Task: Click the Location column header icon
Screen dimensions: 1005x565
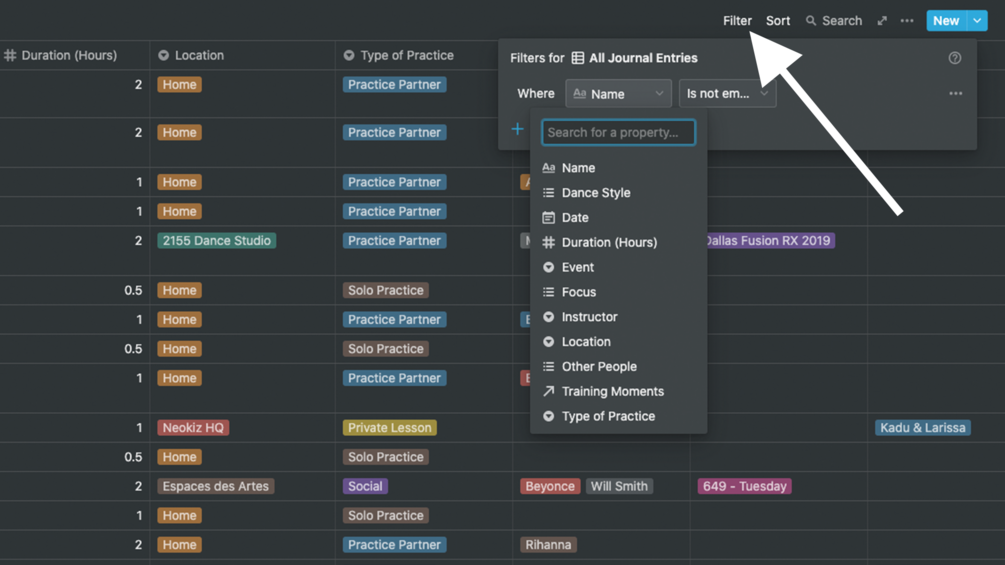Action: point(164,56)
